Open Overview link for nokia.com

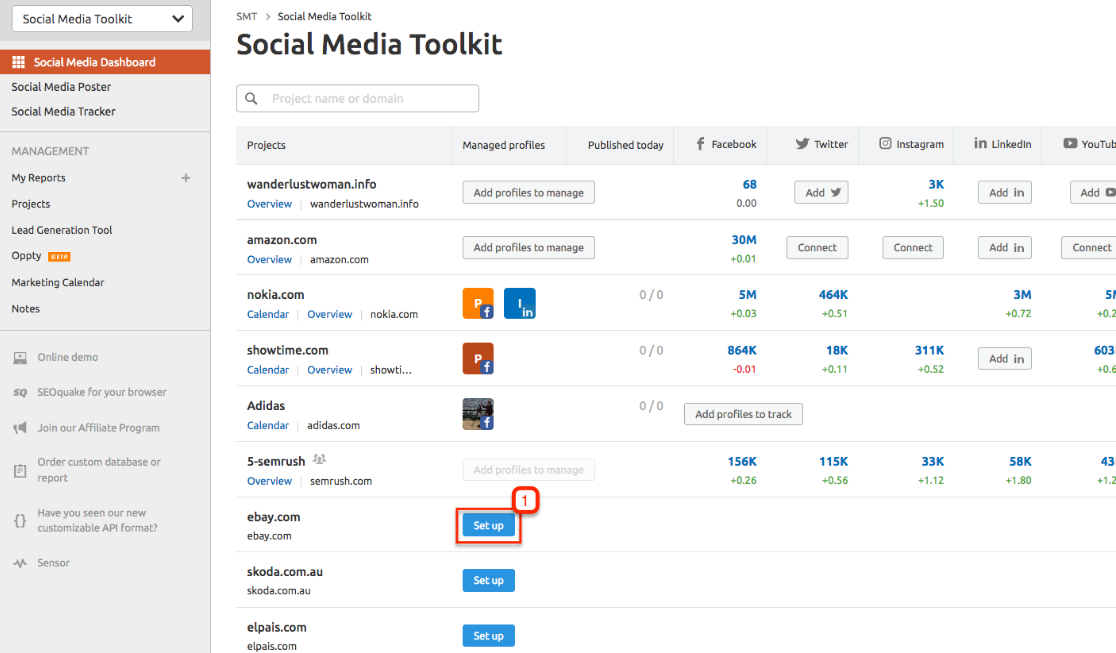330,314
